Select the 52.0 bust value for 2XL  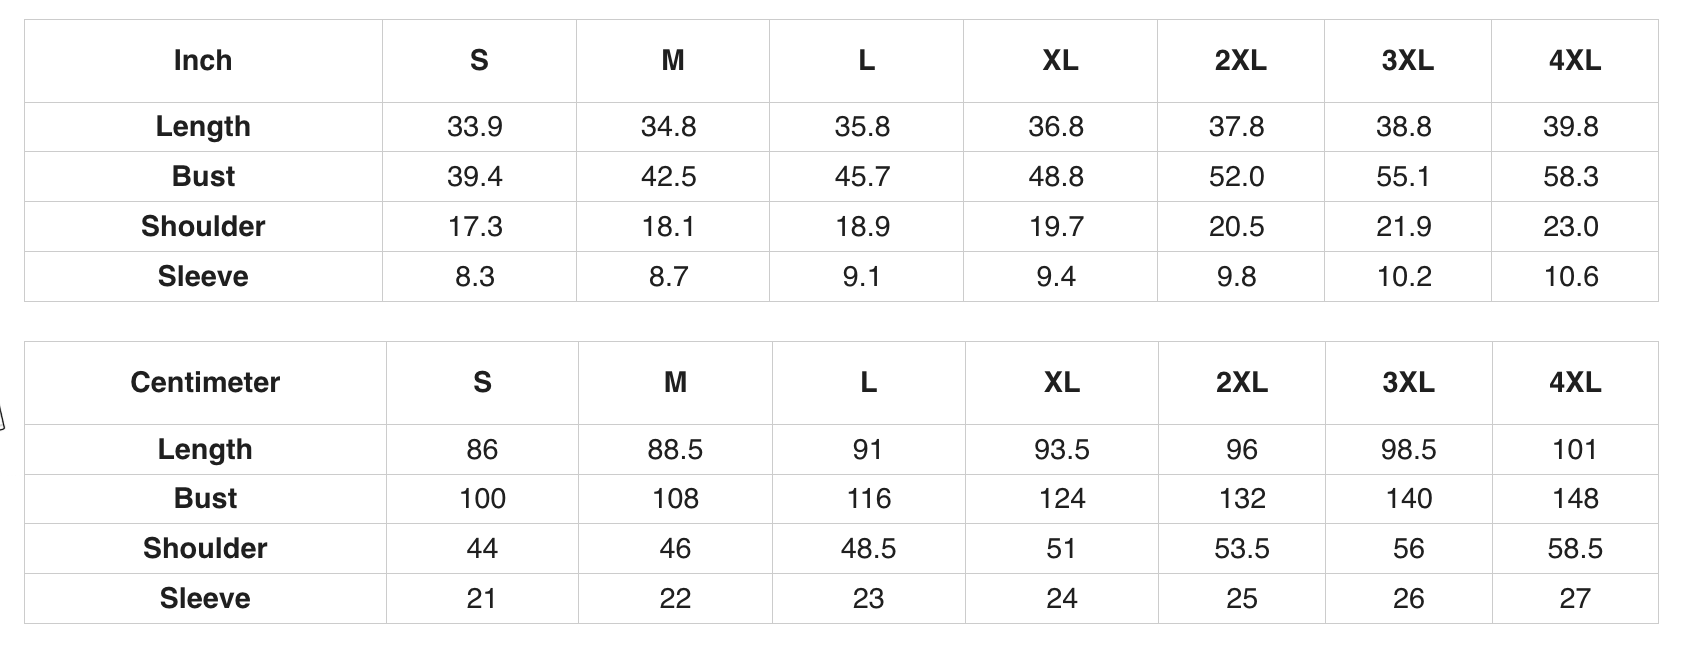click(1237, 177)
